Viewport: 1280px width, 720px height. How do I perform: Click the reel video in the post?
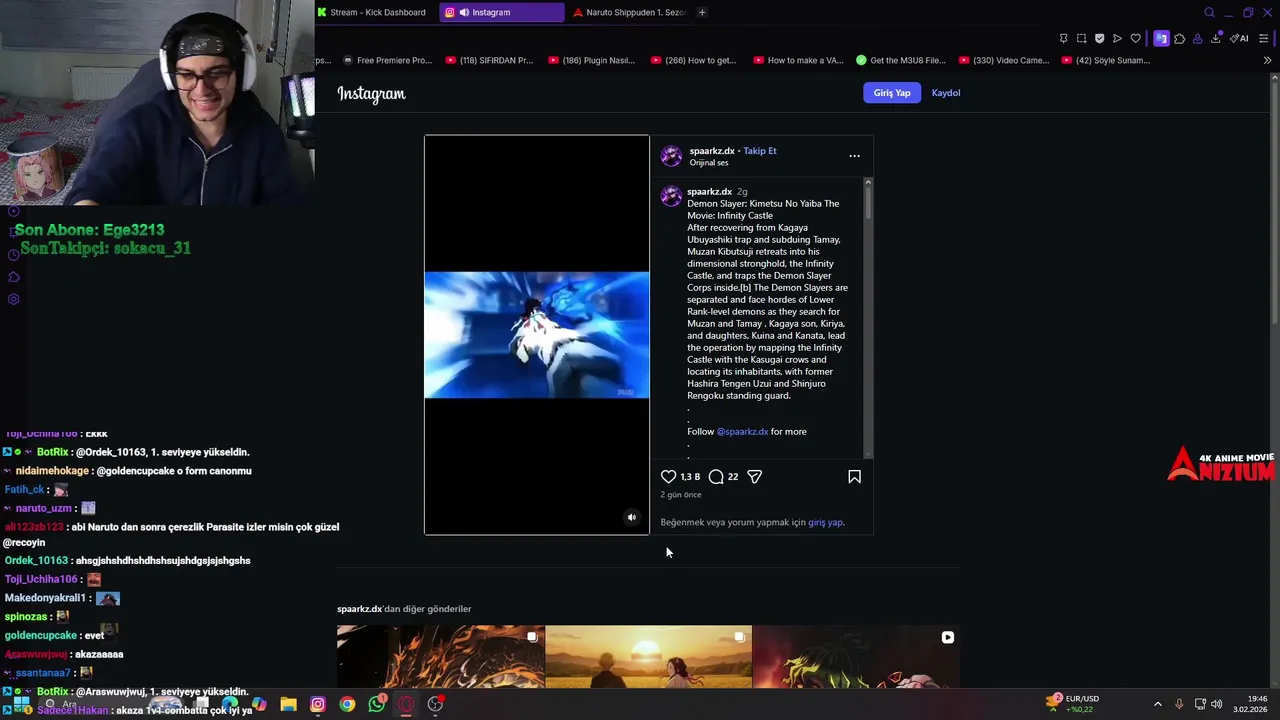(x=537, y=335)
